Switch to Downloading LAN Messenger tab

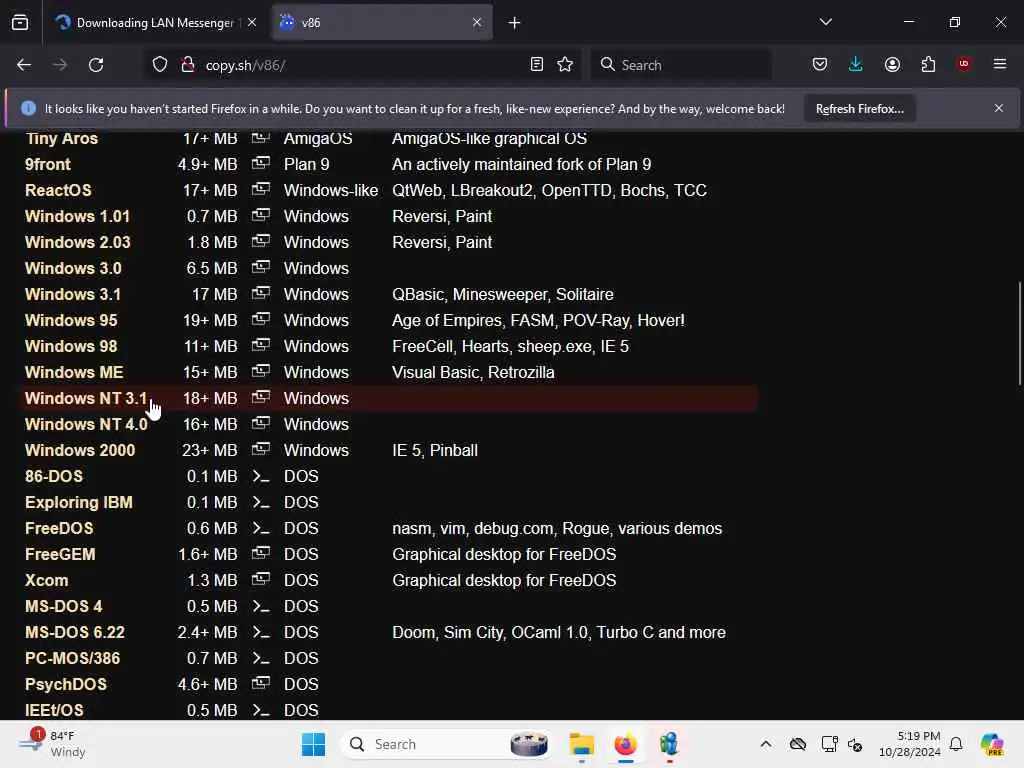click(157, 23)
